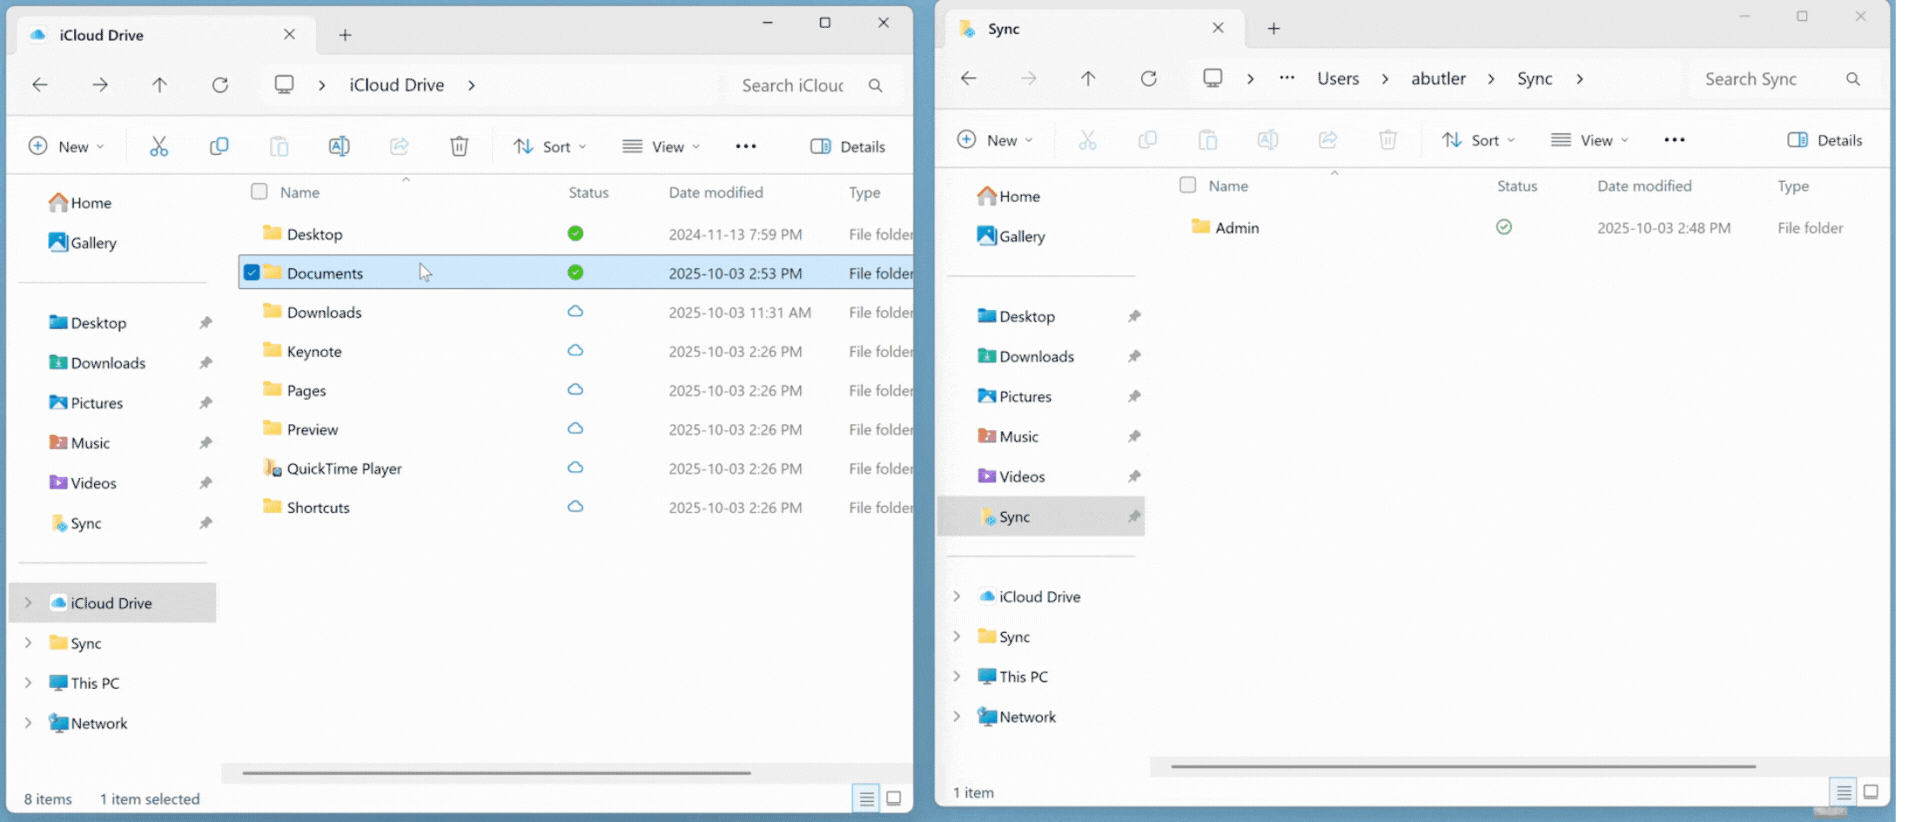This screenshot has width=1908, height=822.
Task: Click the Search Sync input field
Action: (1766, 79)
